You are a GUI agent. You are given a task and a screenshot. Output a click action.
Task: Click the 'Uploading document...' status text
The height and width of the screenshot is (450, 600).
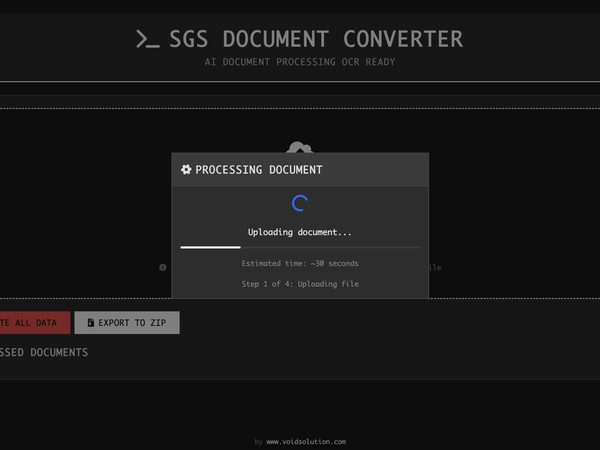click(300, 232)
